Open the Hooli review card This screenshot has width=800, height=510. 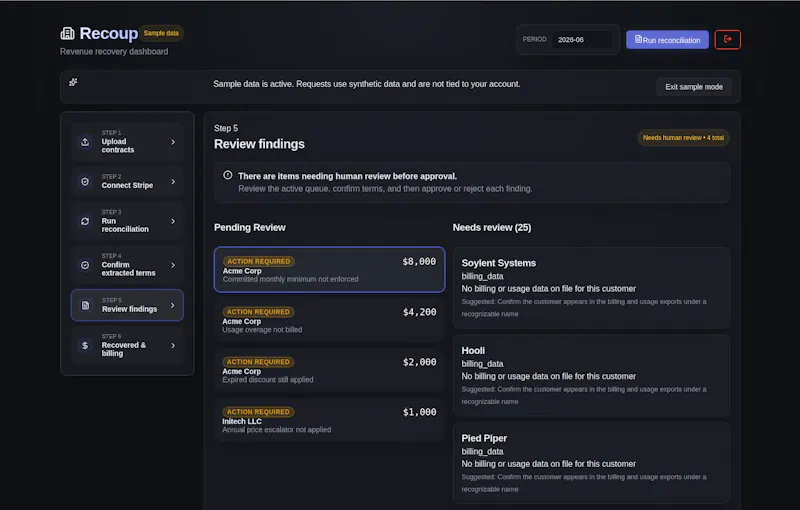591,375
